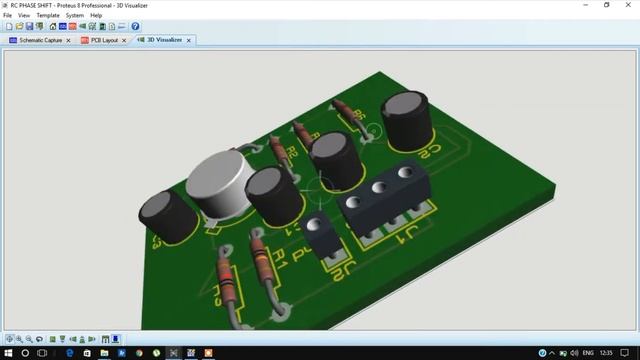Open the Design Explorer toolbar icon

102,27
